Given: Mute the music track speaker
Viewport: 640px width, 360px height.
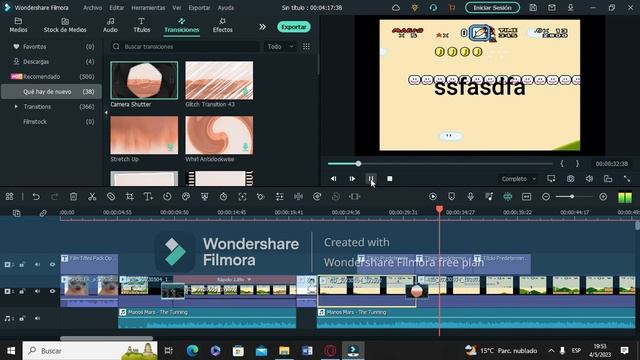Looking at the screenshot, I should [x=37, y=318].
